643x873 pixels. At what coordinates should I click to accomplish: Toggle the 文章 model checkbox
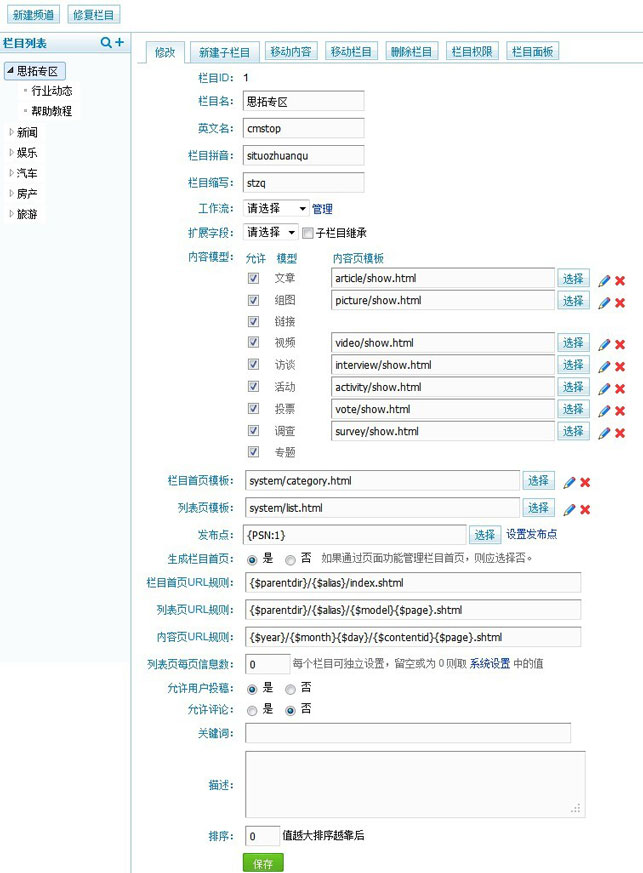click(x=253, y=278)
